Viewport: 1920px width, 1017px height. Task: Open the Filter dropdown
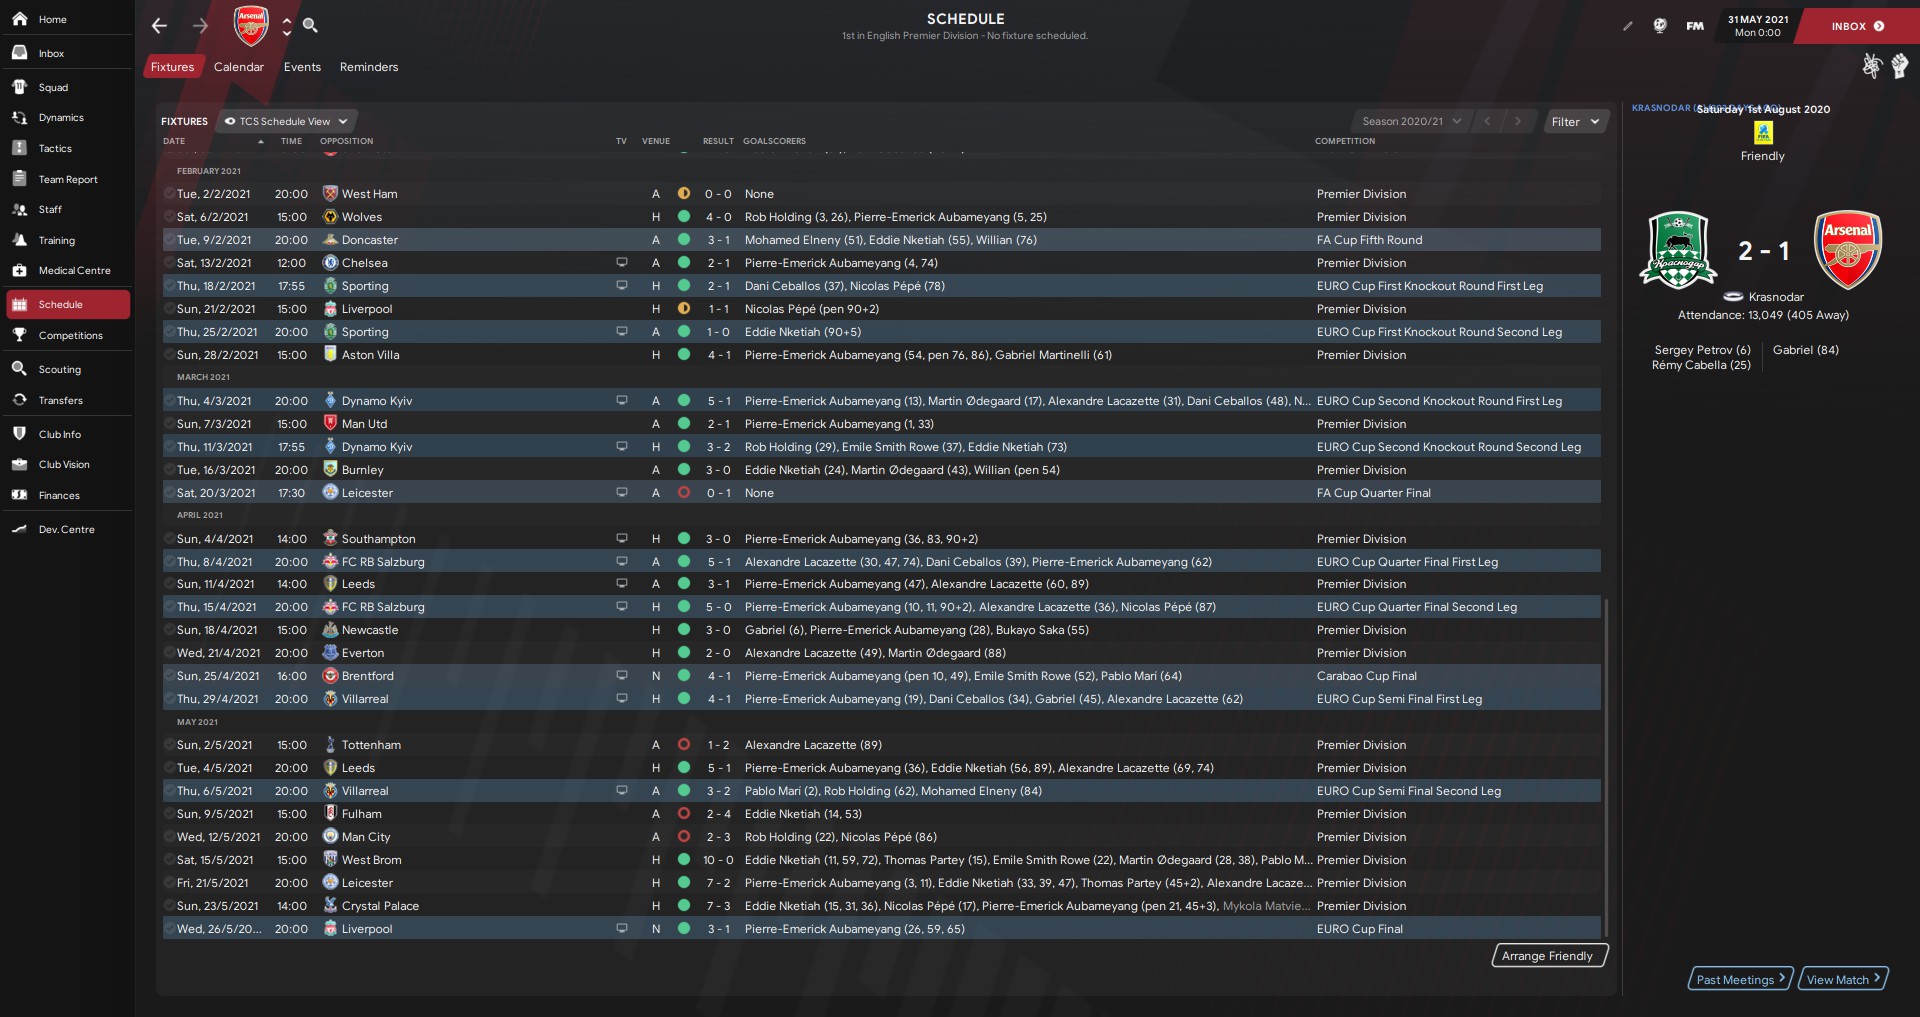(1575, 122)
